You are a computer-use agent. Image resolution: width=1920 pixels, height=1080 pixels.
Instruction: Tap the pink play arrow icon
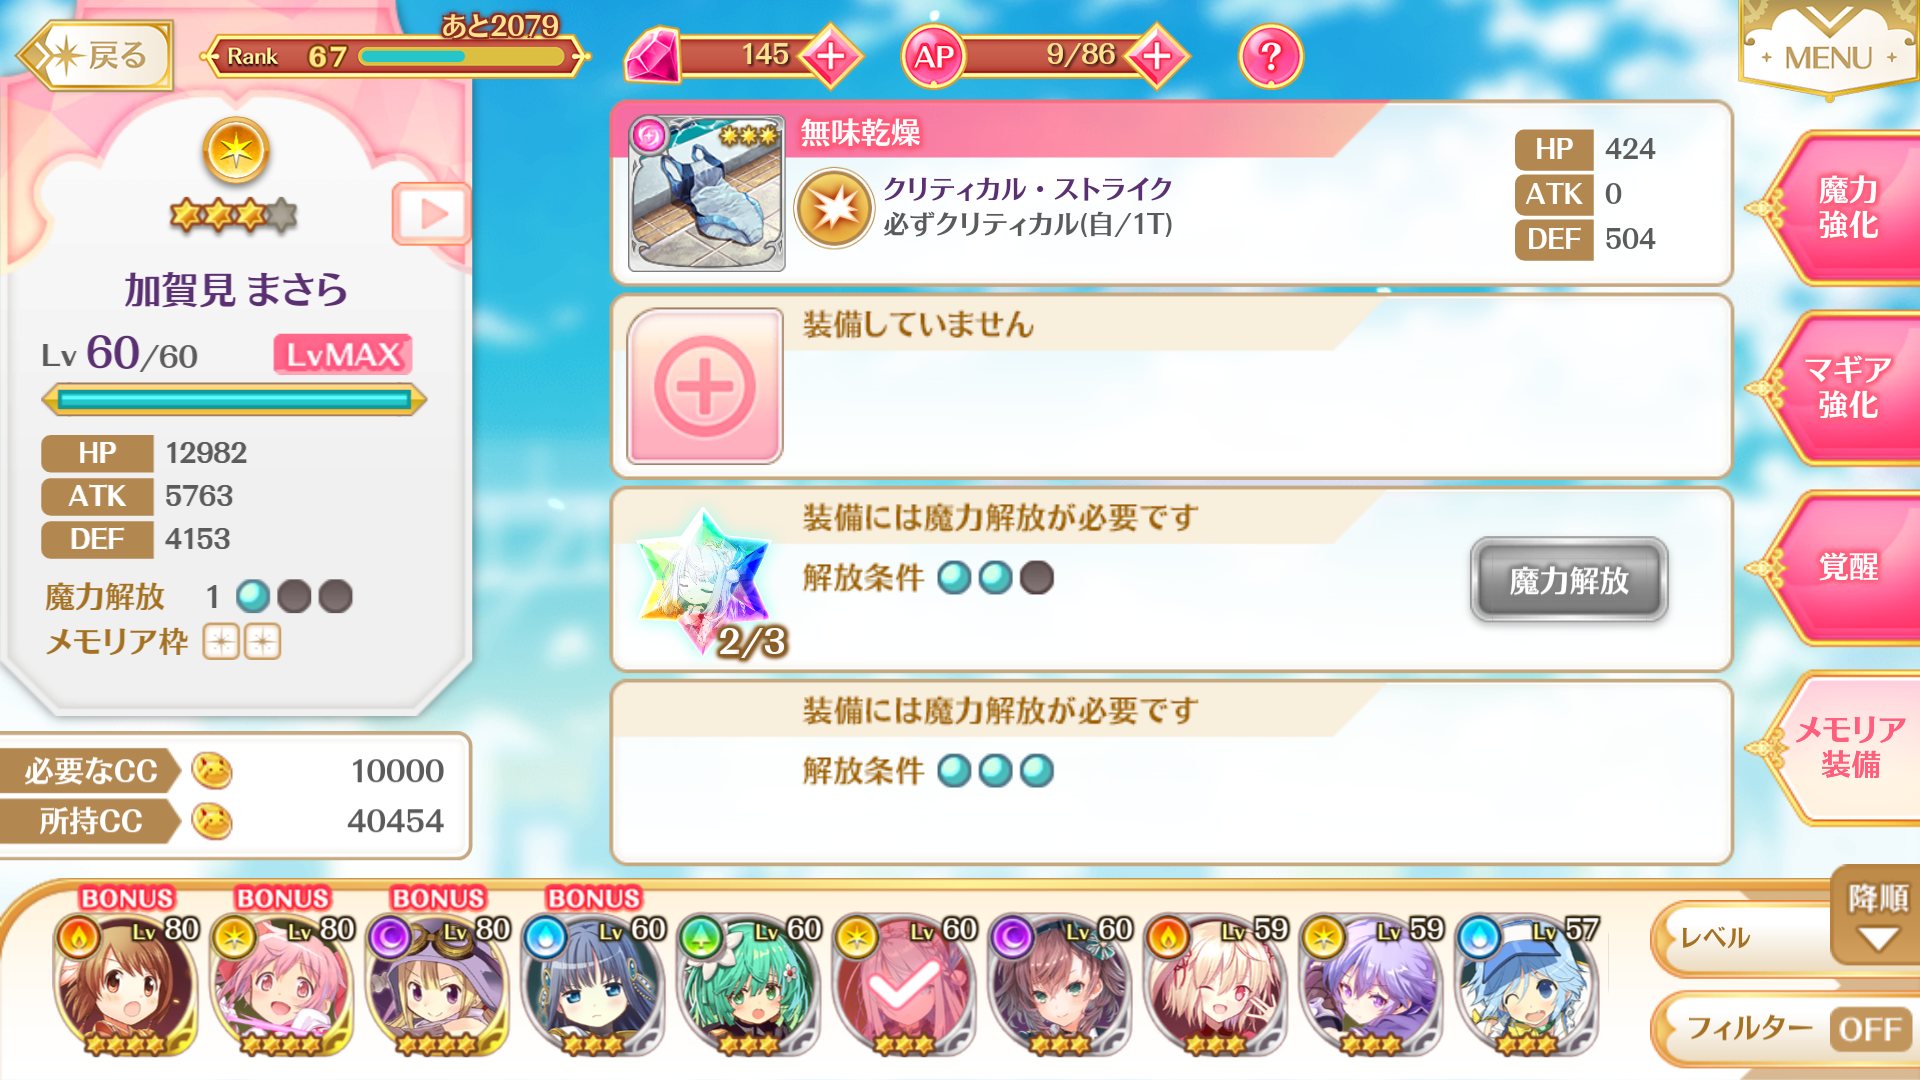pos(431,213)
